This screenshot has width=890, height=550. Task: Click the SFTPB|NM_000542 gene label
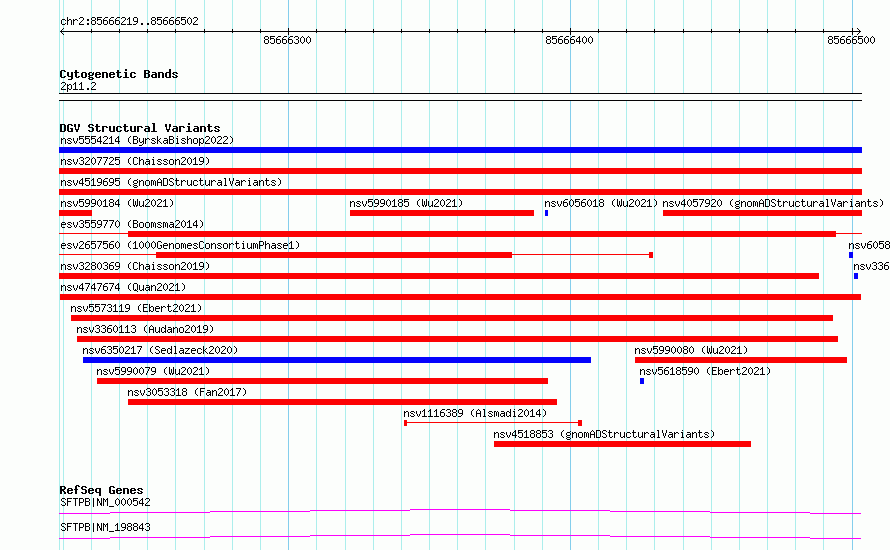(x=106, y=502)
